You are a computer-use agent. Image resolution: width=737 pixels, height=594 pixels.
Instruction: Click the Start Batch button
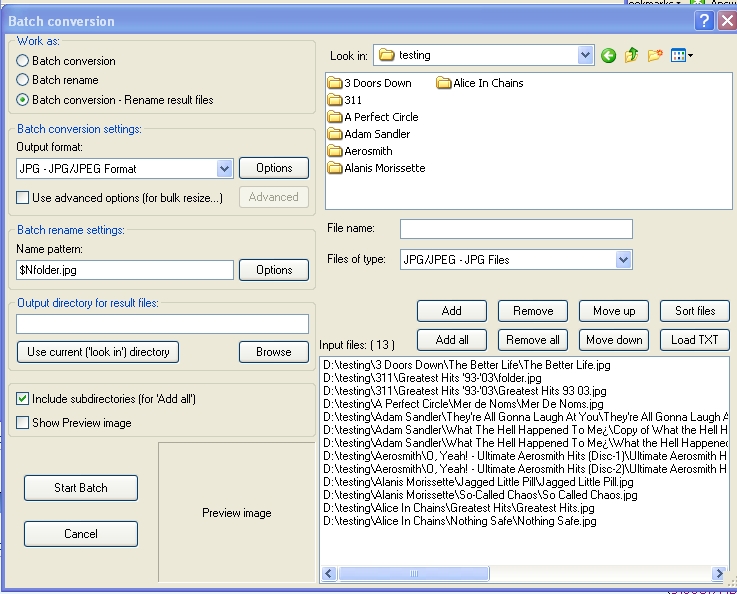[x=81, y=488]
